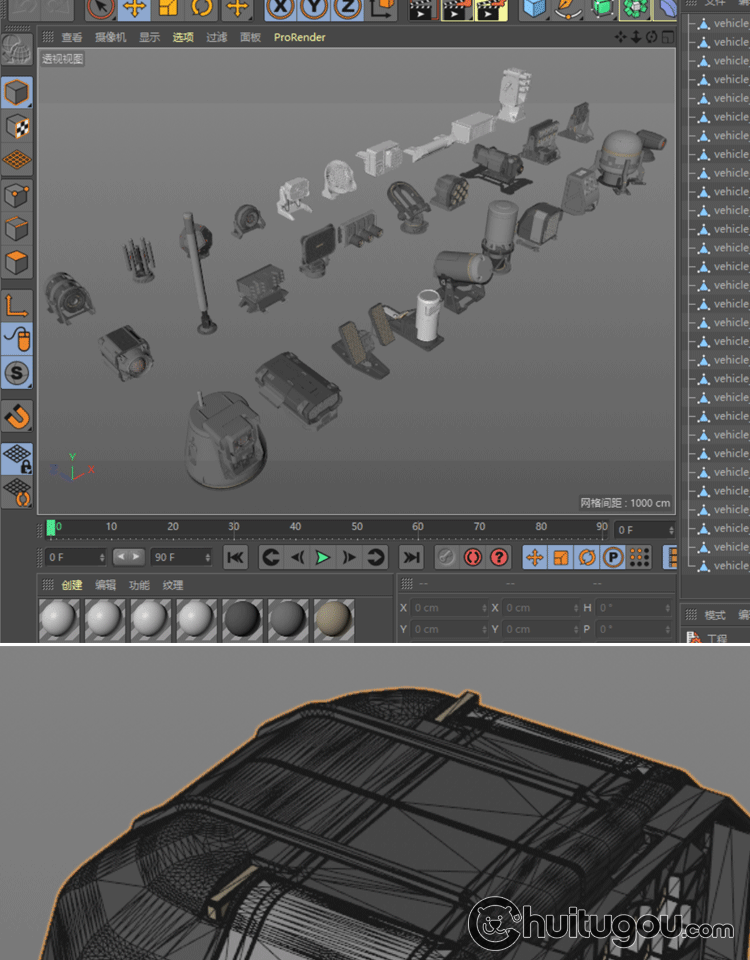The image size is (750, 960).
Task: Toggle the Locked Workplane icon
Action: point(17,458)
